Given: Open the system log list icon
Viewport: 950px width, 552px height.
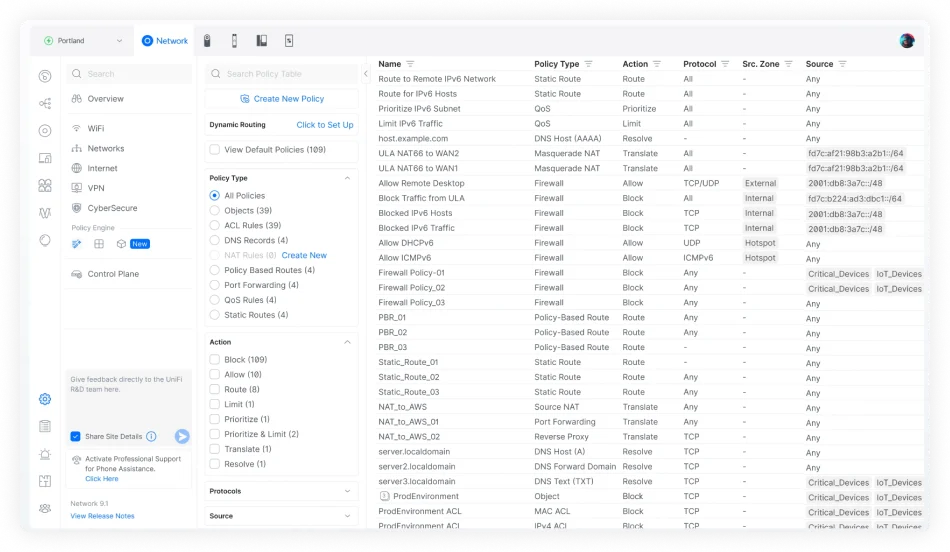Looking at the screenshot, I should (45, 427).
